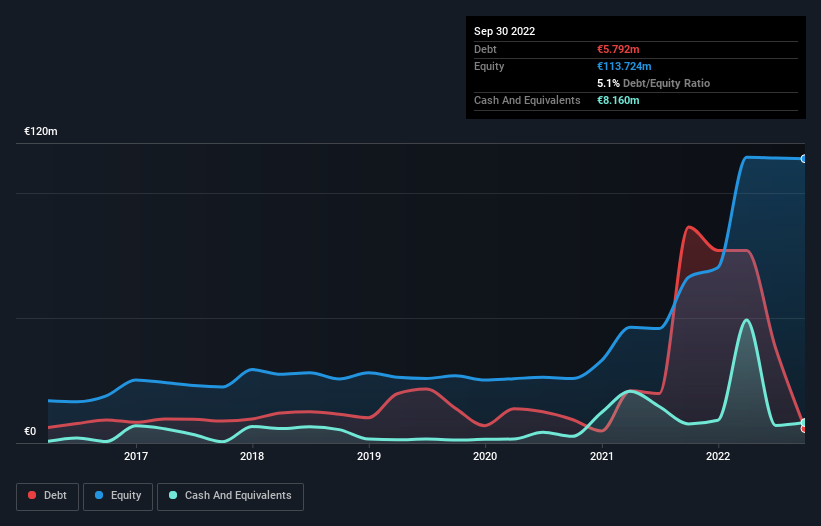821x526 pixels.
Task: Click the €5.792m debt value
Action: pos(618,49)
